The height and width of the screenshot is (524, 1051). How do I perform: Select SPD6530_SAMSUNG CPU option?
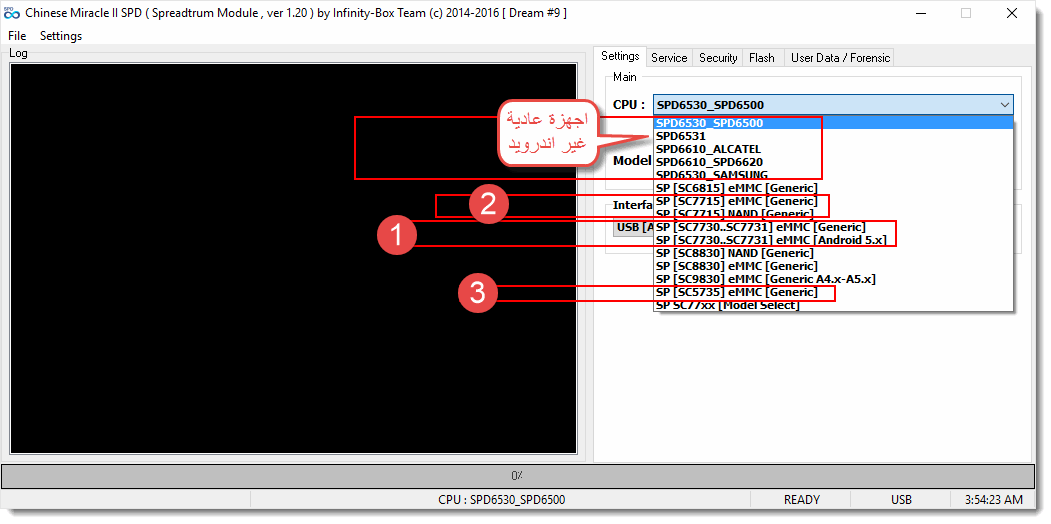pos(833,175)
